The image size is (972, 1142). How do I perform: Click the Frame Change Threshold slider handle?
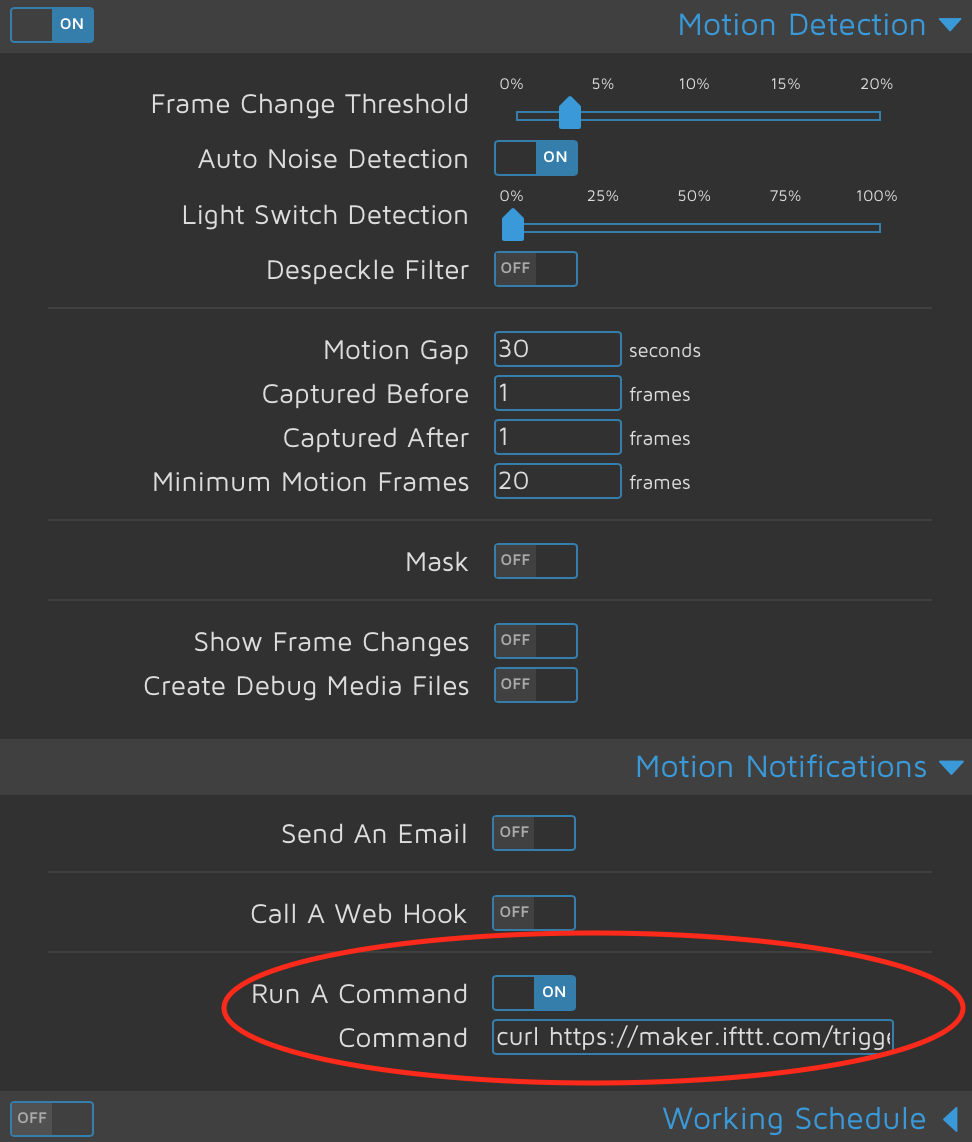pos(569,113)
